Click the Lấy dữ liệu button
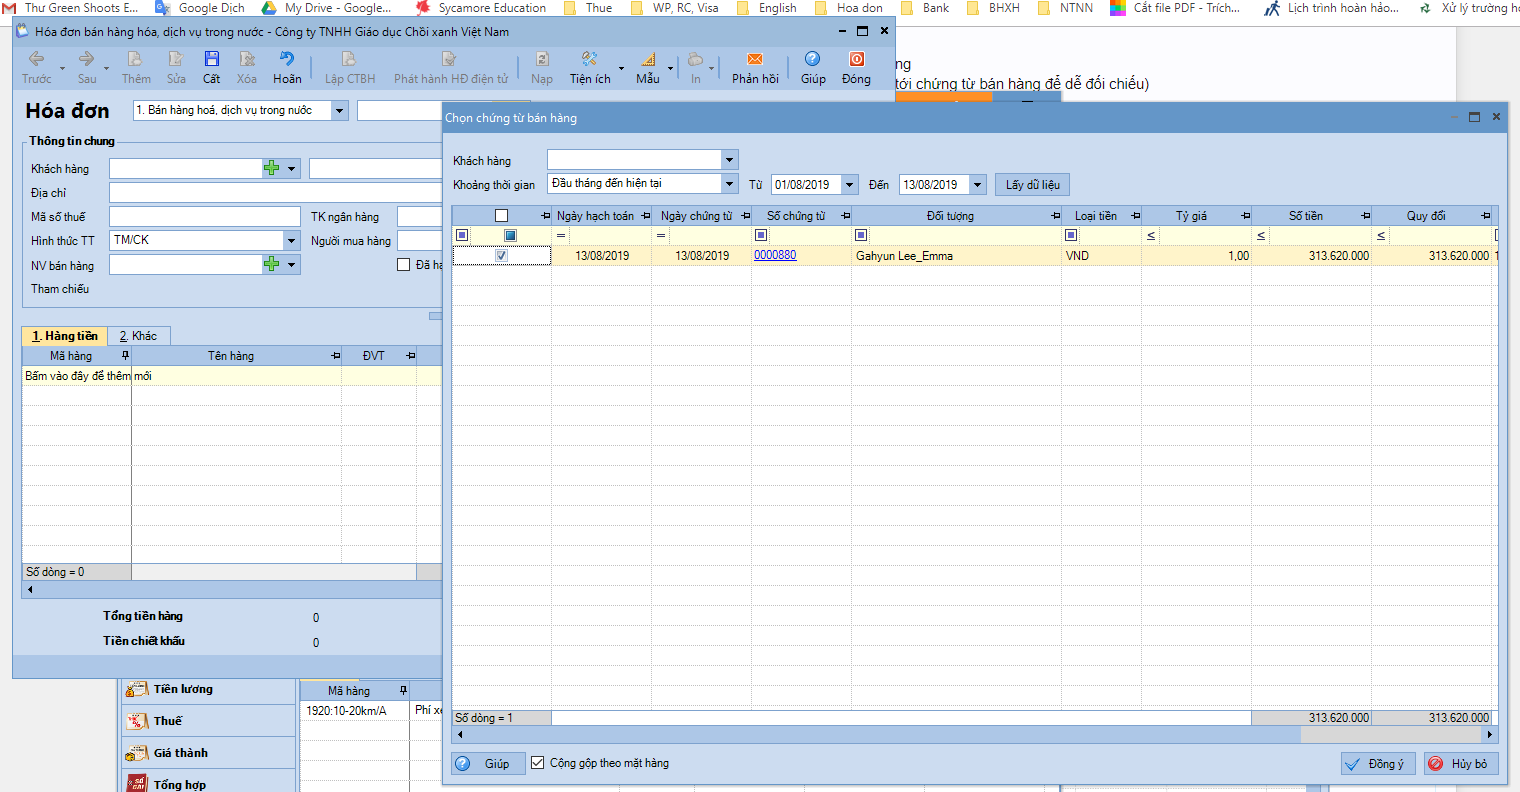This screenshot has width=1520, height=792. [1032, 185]
